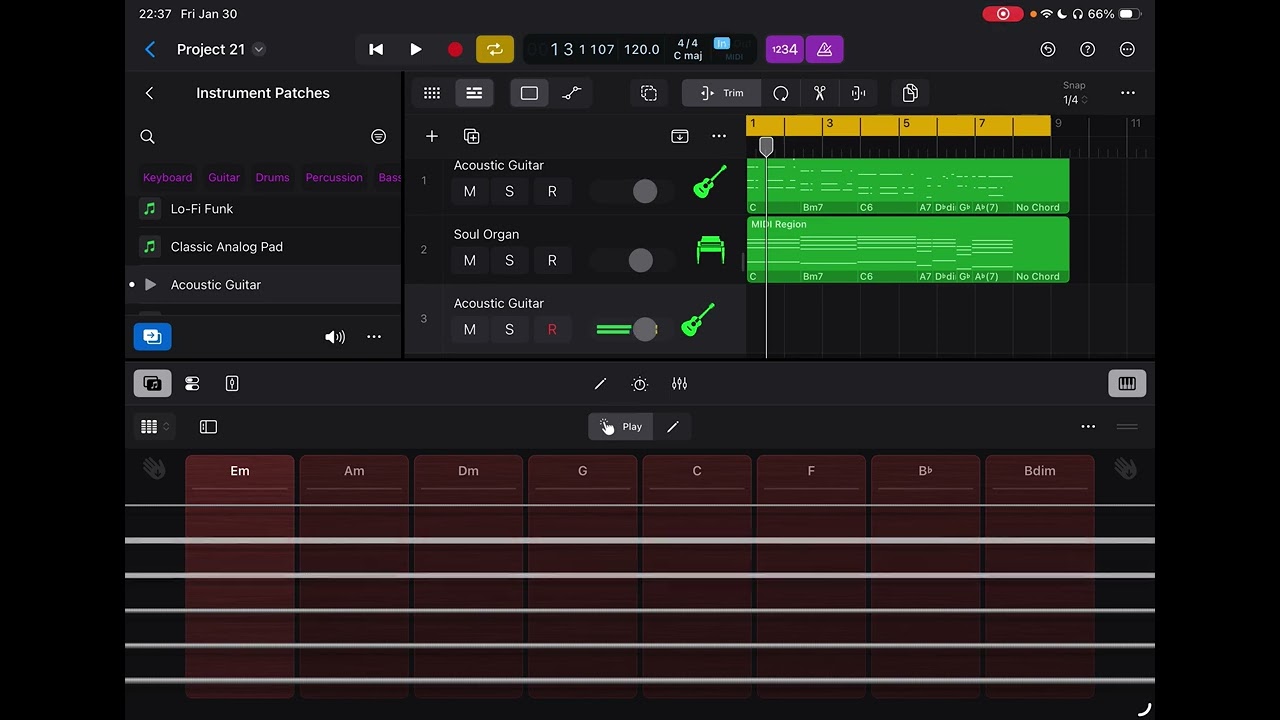
Task: Open the fader mixer button
Action: pos(680,384)
